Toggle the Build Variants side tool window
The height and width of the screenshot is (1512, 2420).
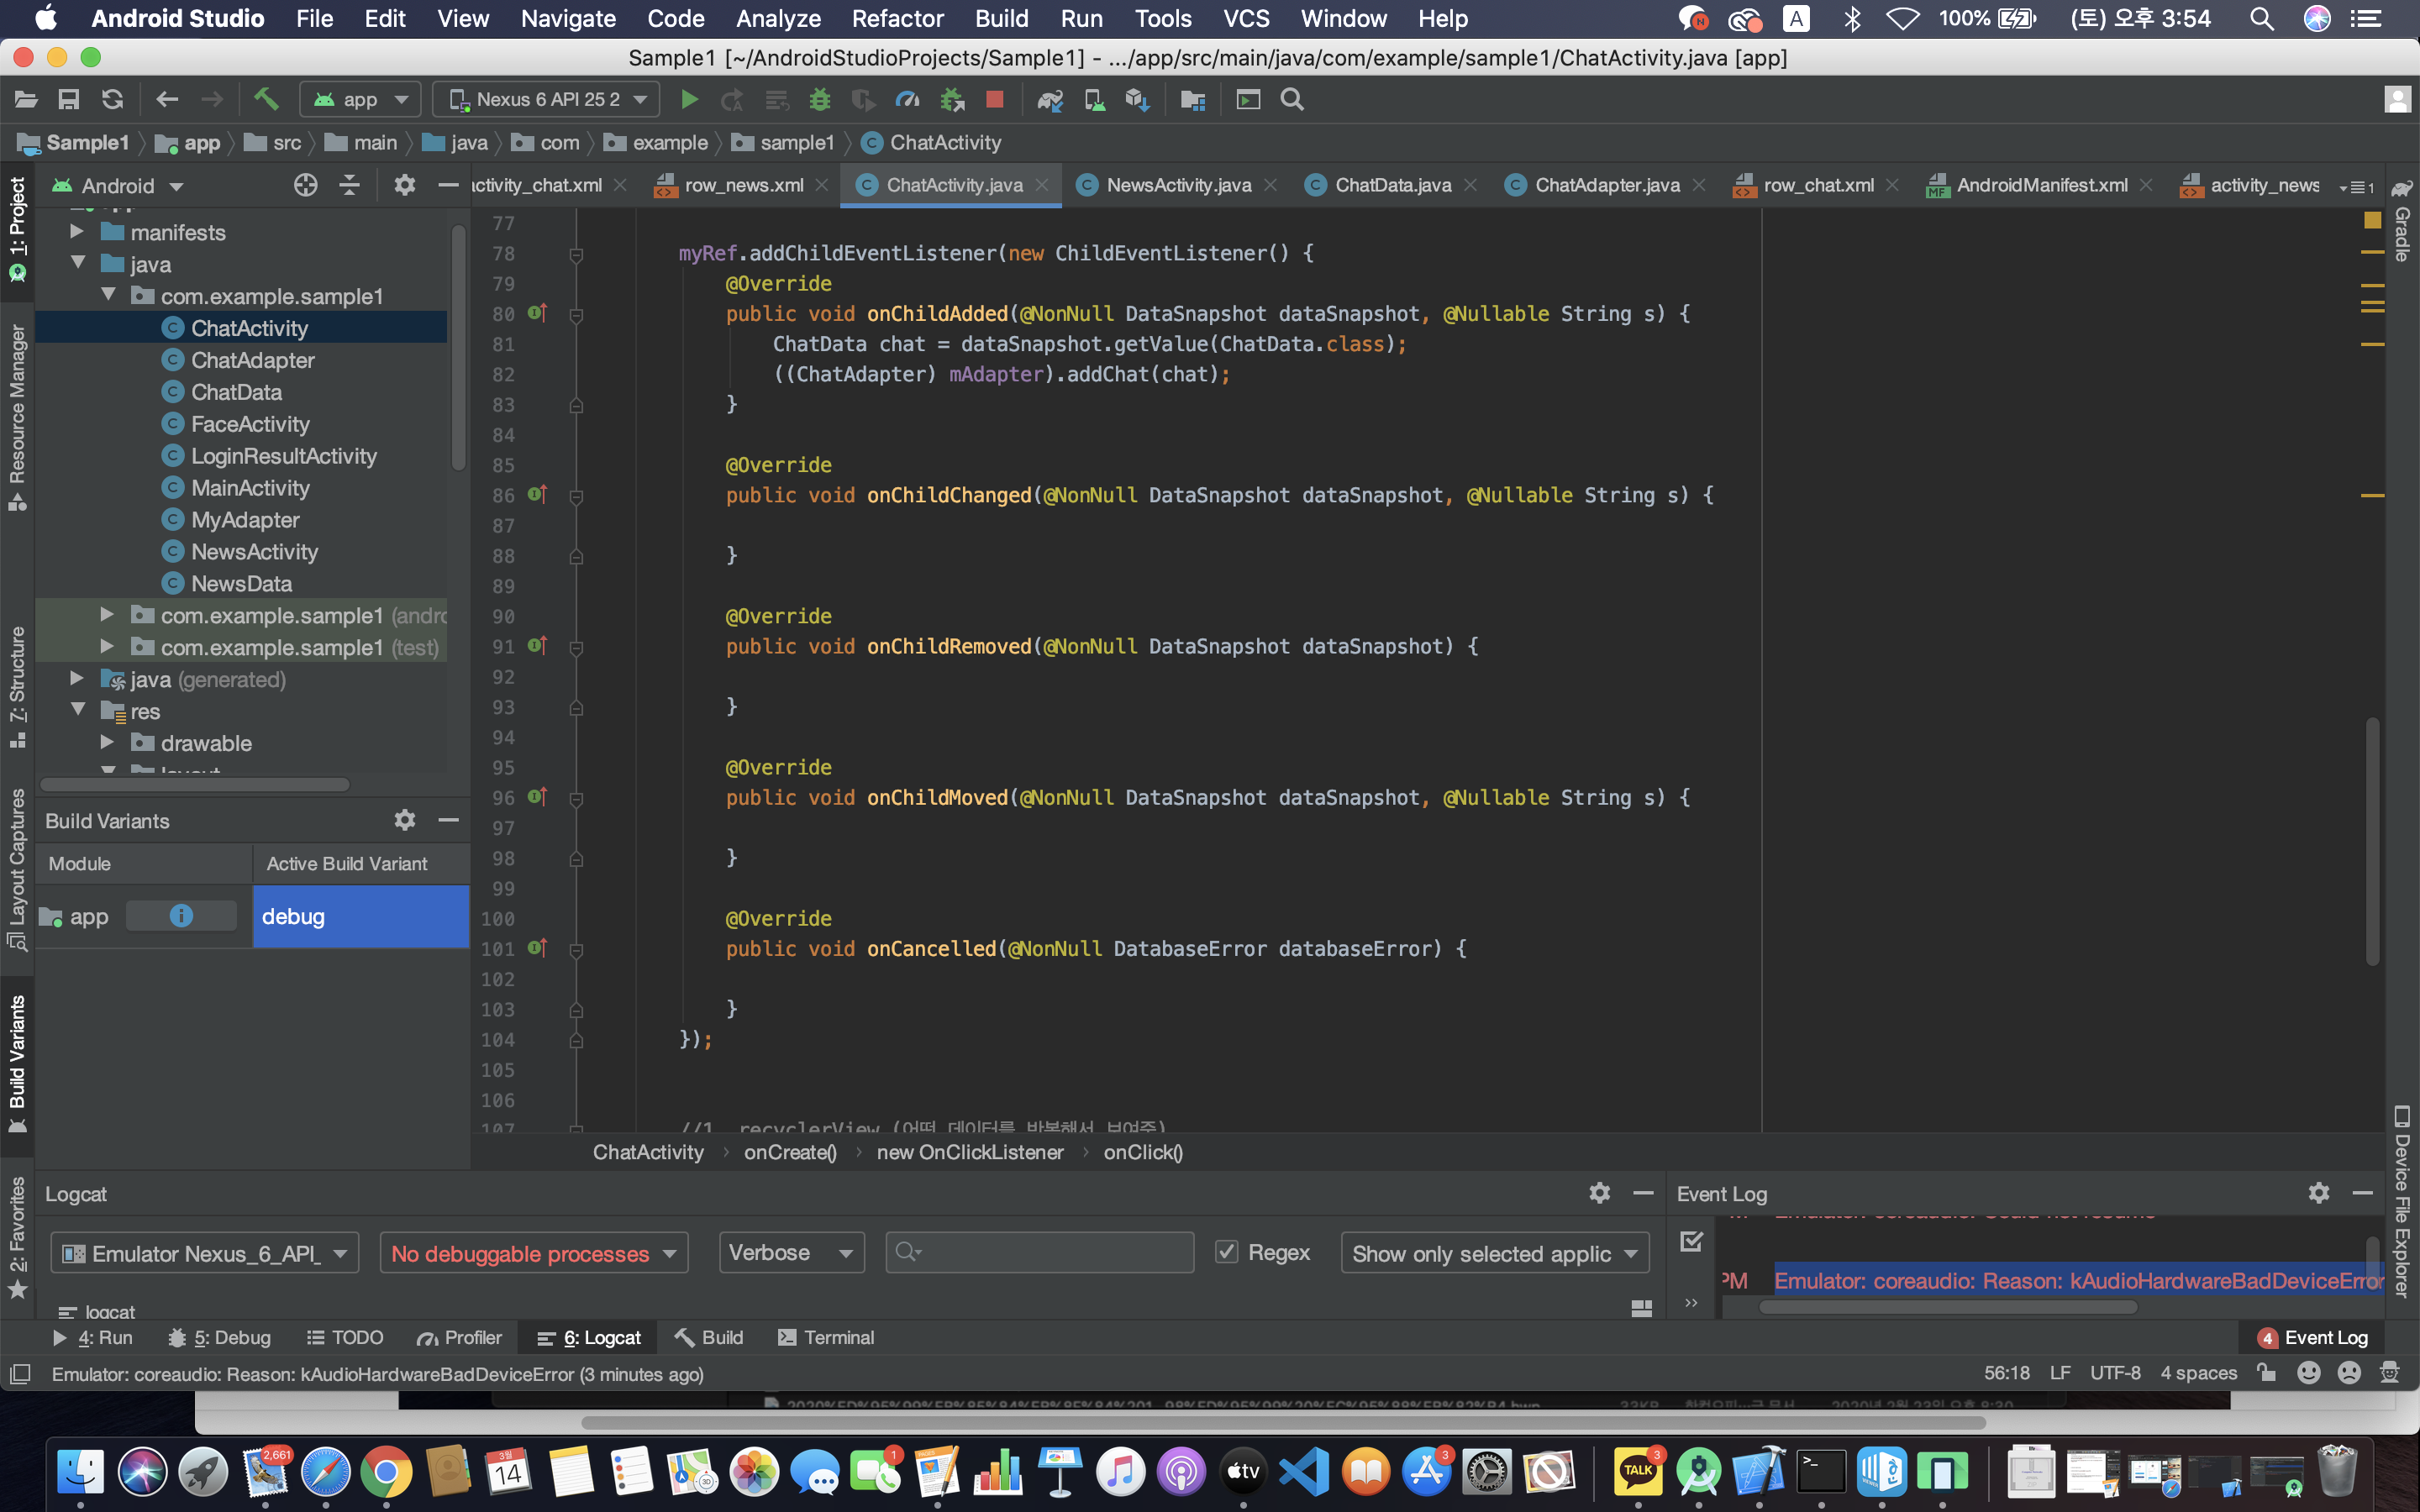click(17, 1060)
